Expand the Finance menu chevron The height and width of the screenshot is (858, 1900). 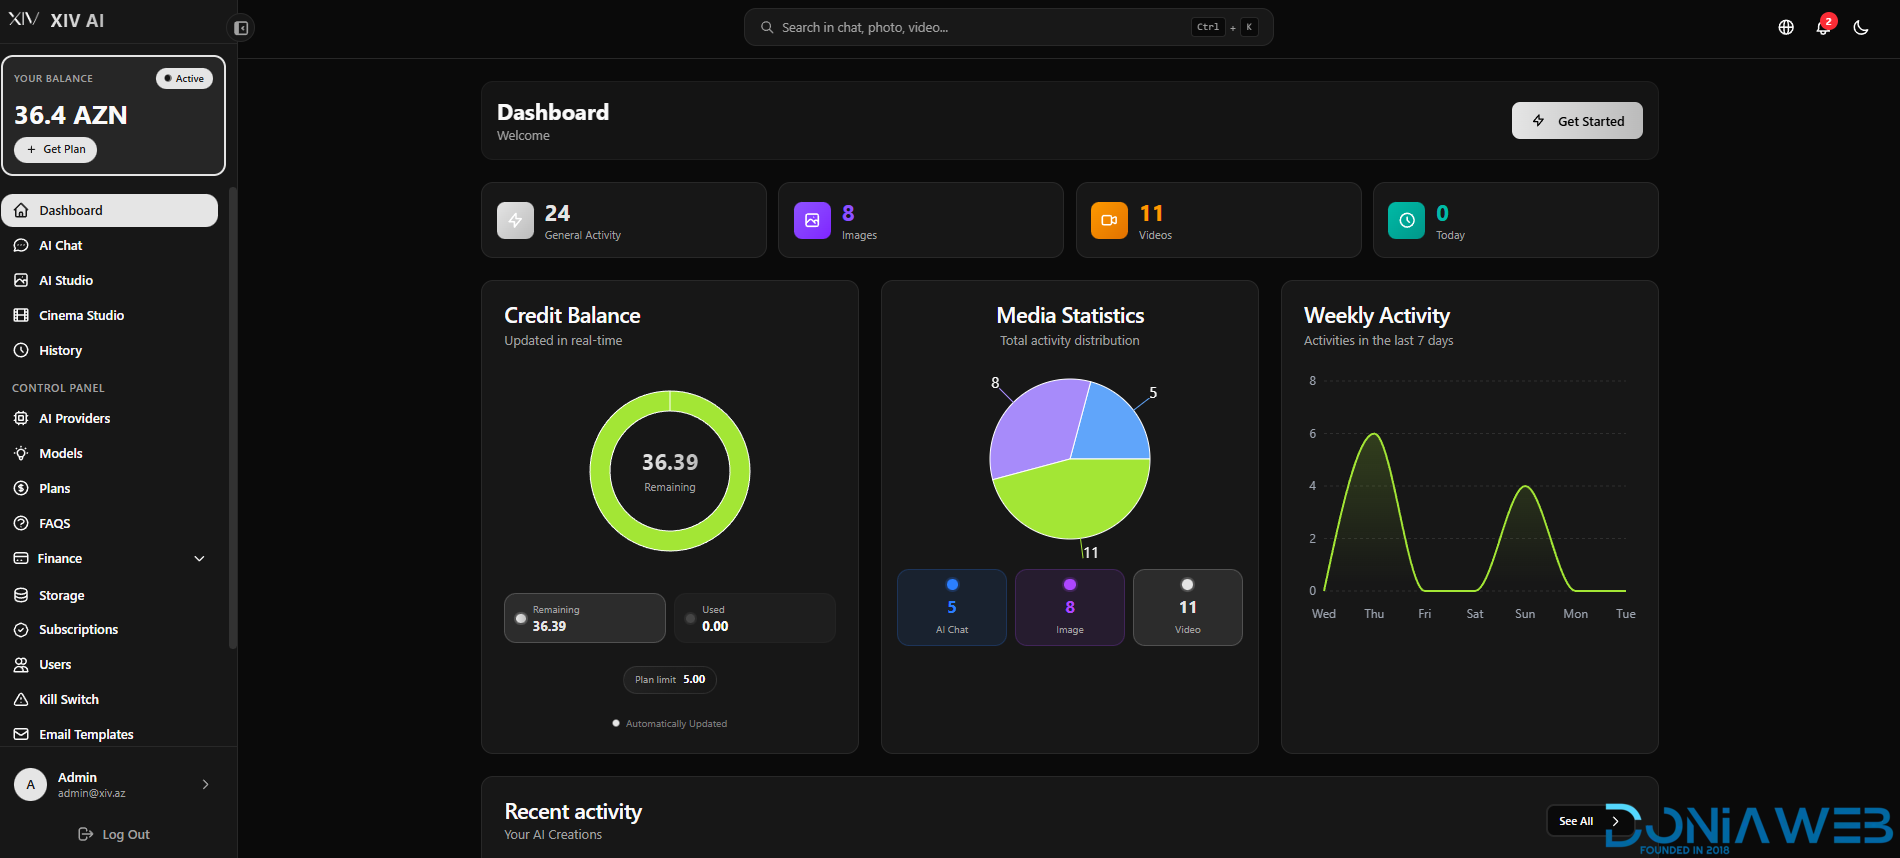199,559
